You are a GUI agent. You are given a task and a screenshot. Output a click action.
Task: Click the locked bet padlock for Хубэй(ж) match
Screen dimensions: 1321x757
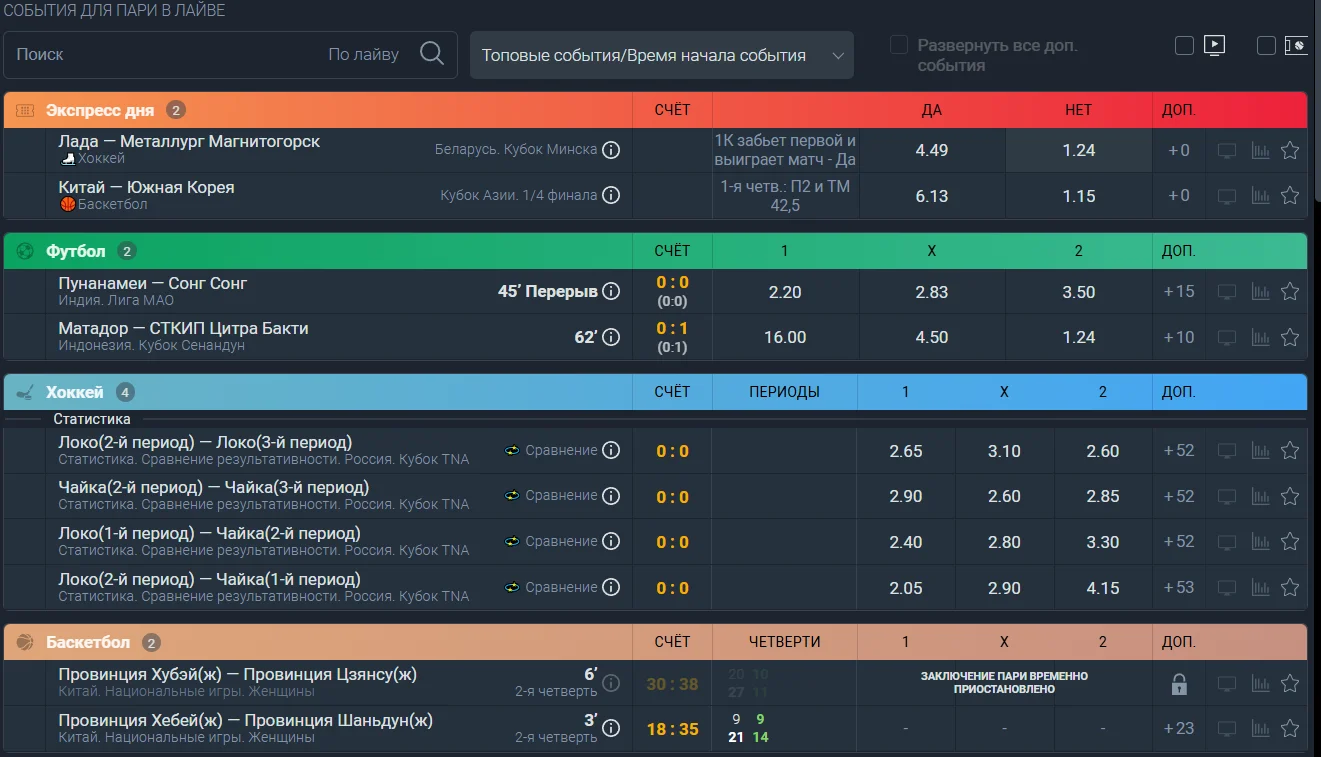click(x=1179, y=685)
